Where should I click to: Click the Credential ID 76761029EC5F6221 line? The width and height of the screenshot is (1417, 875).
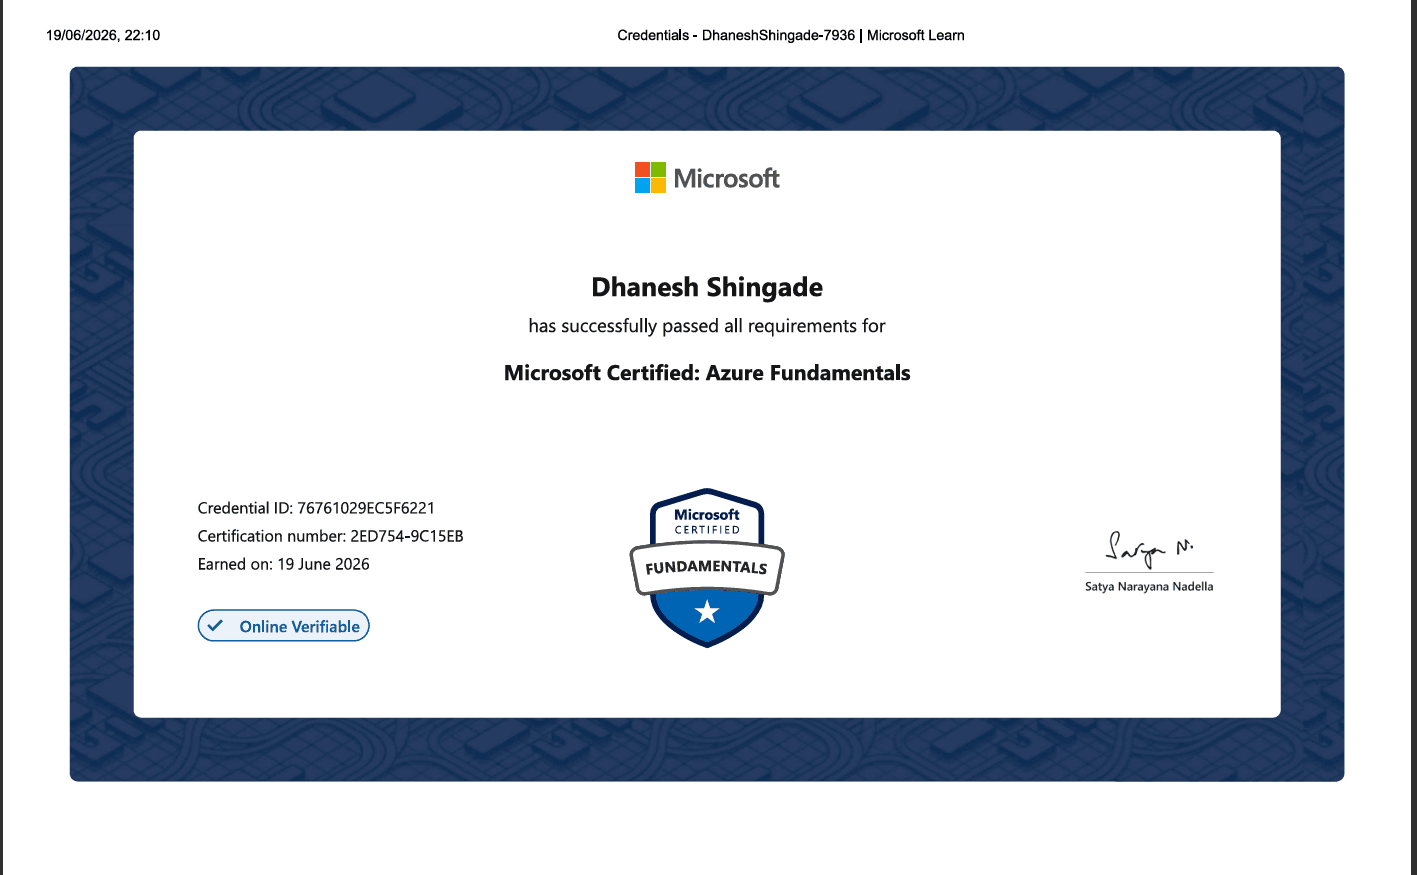pyautogui.click(x=316, y=508)
